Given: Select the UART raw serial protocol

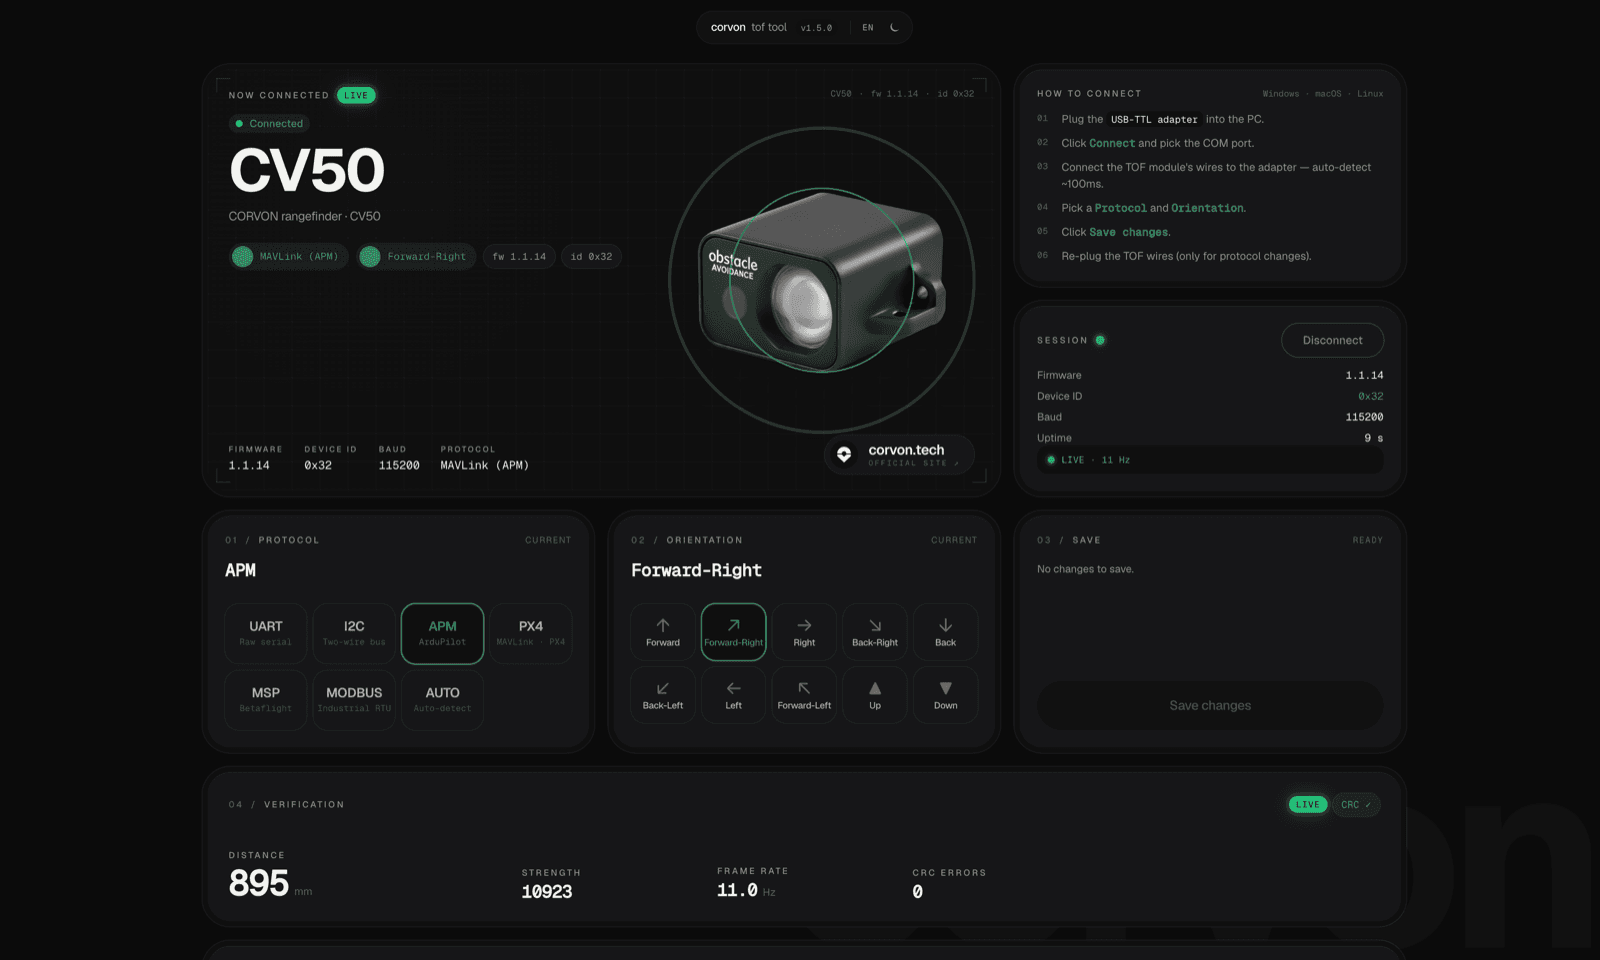Looking at the screenshot, I should point(266,633).
